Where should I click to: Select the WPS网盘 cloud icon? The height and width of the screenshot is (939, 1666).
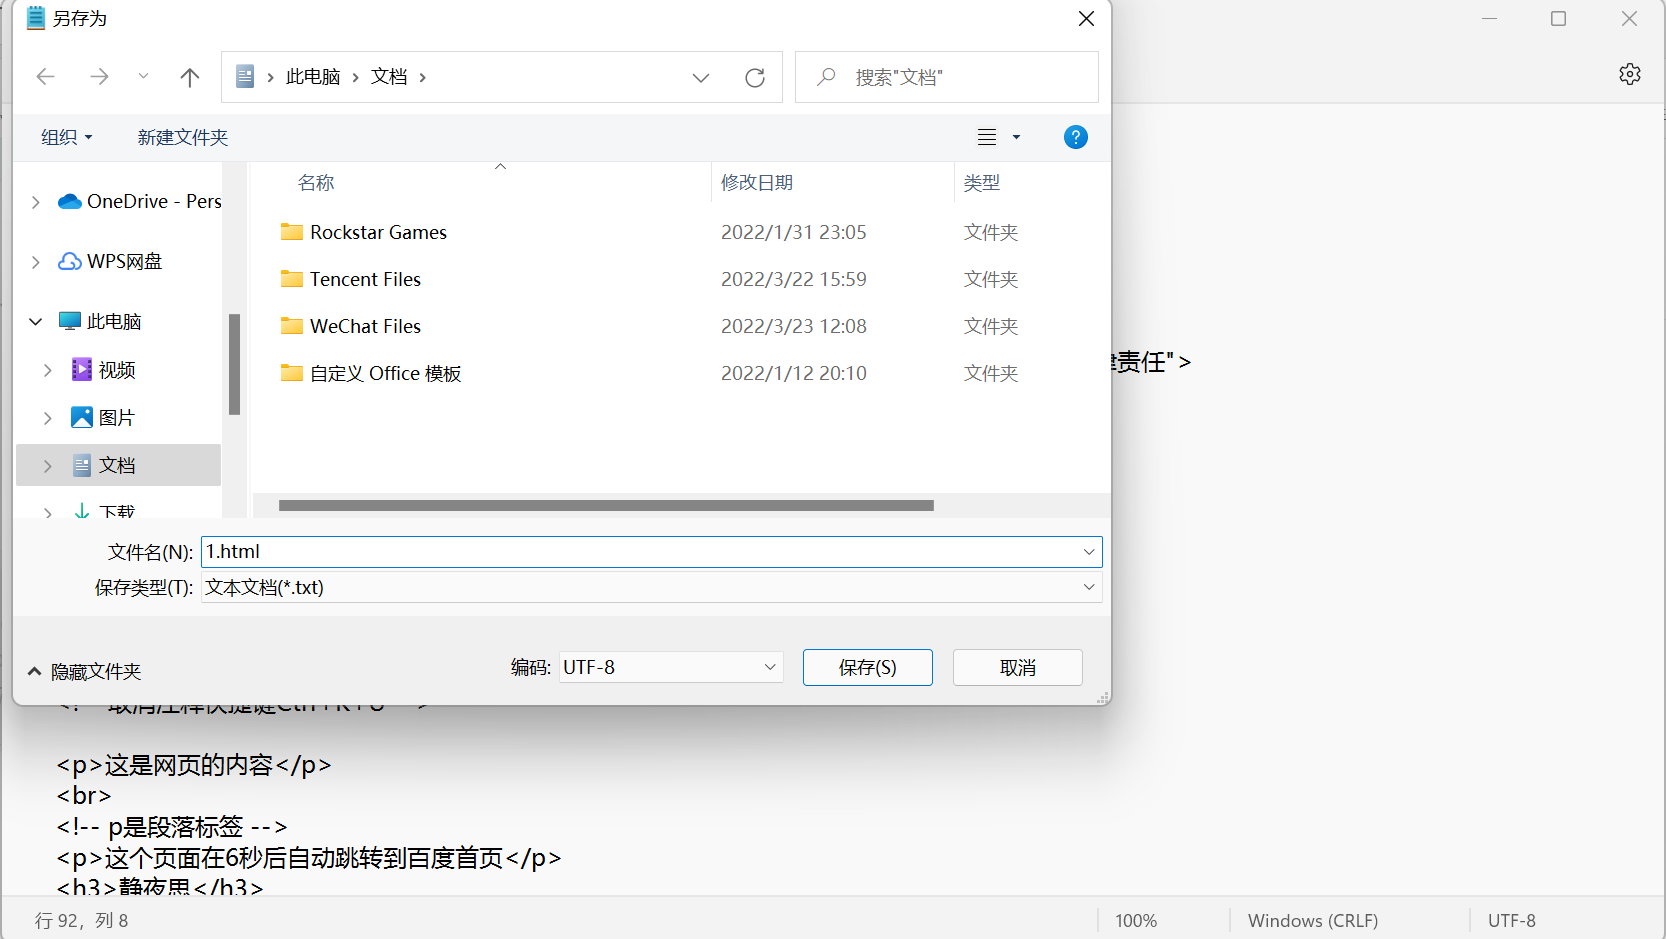coord(70,261)
